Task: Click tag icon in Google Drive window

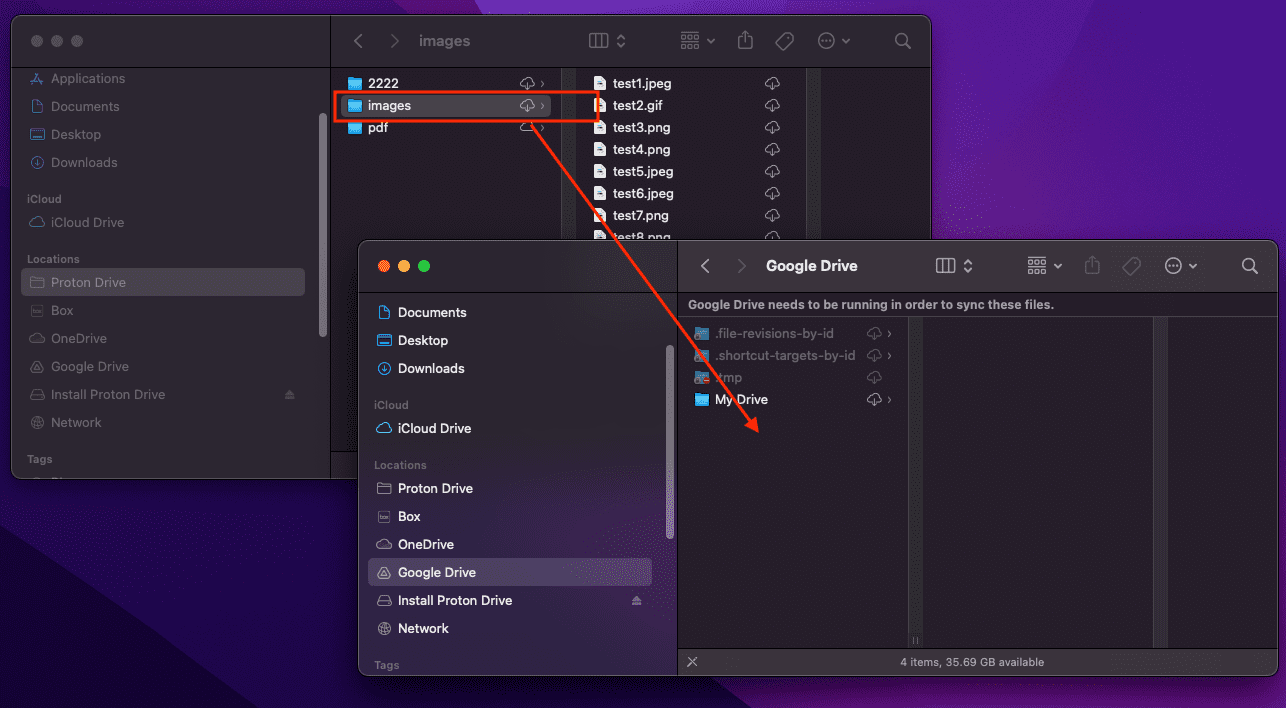Action: pos(1132,266)
